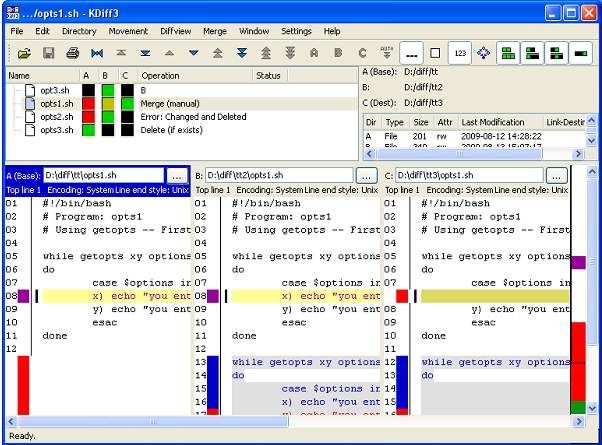Click the green B status square for opt3.sh

tap(106, 90)
